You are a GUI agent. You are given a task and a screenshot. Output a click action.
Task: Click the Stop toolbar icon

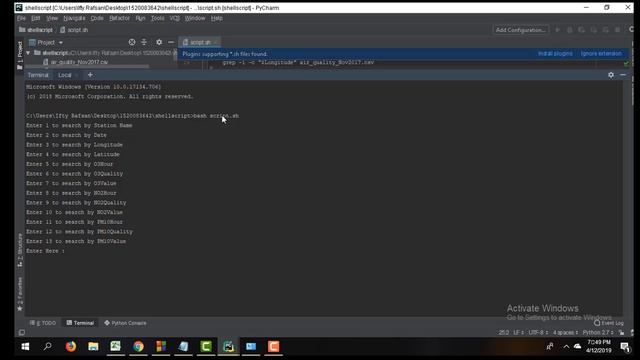(x=617, y=30)
